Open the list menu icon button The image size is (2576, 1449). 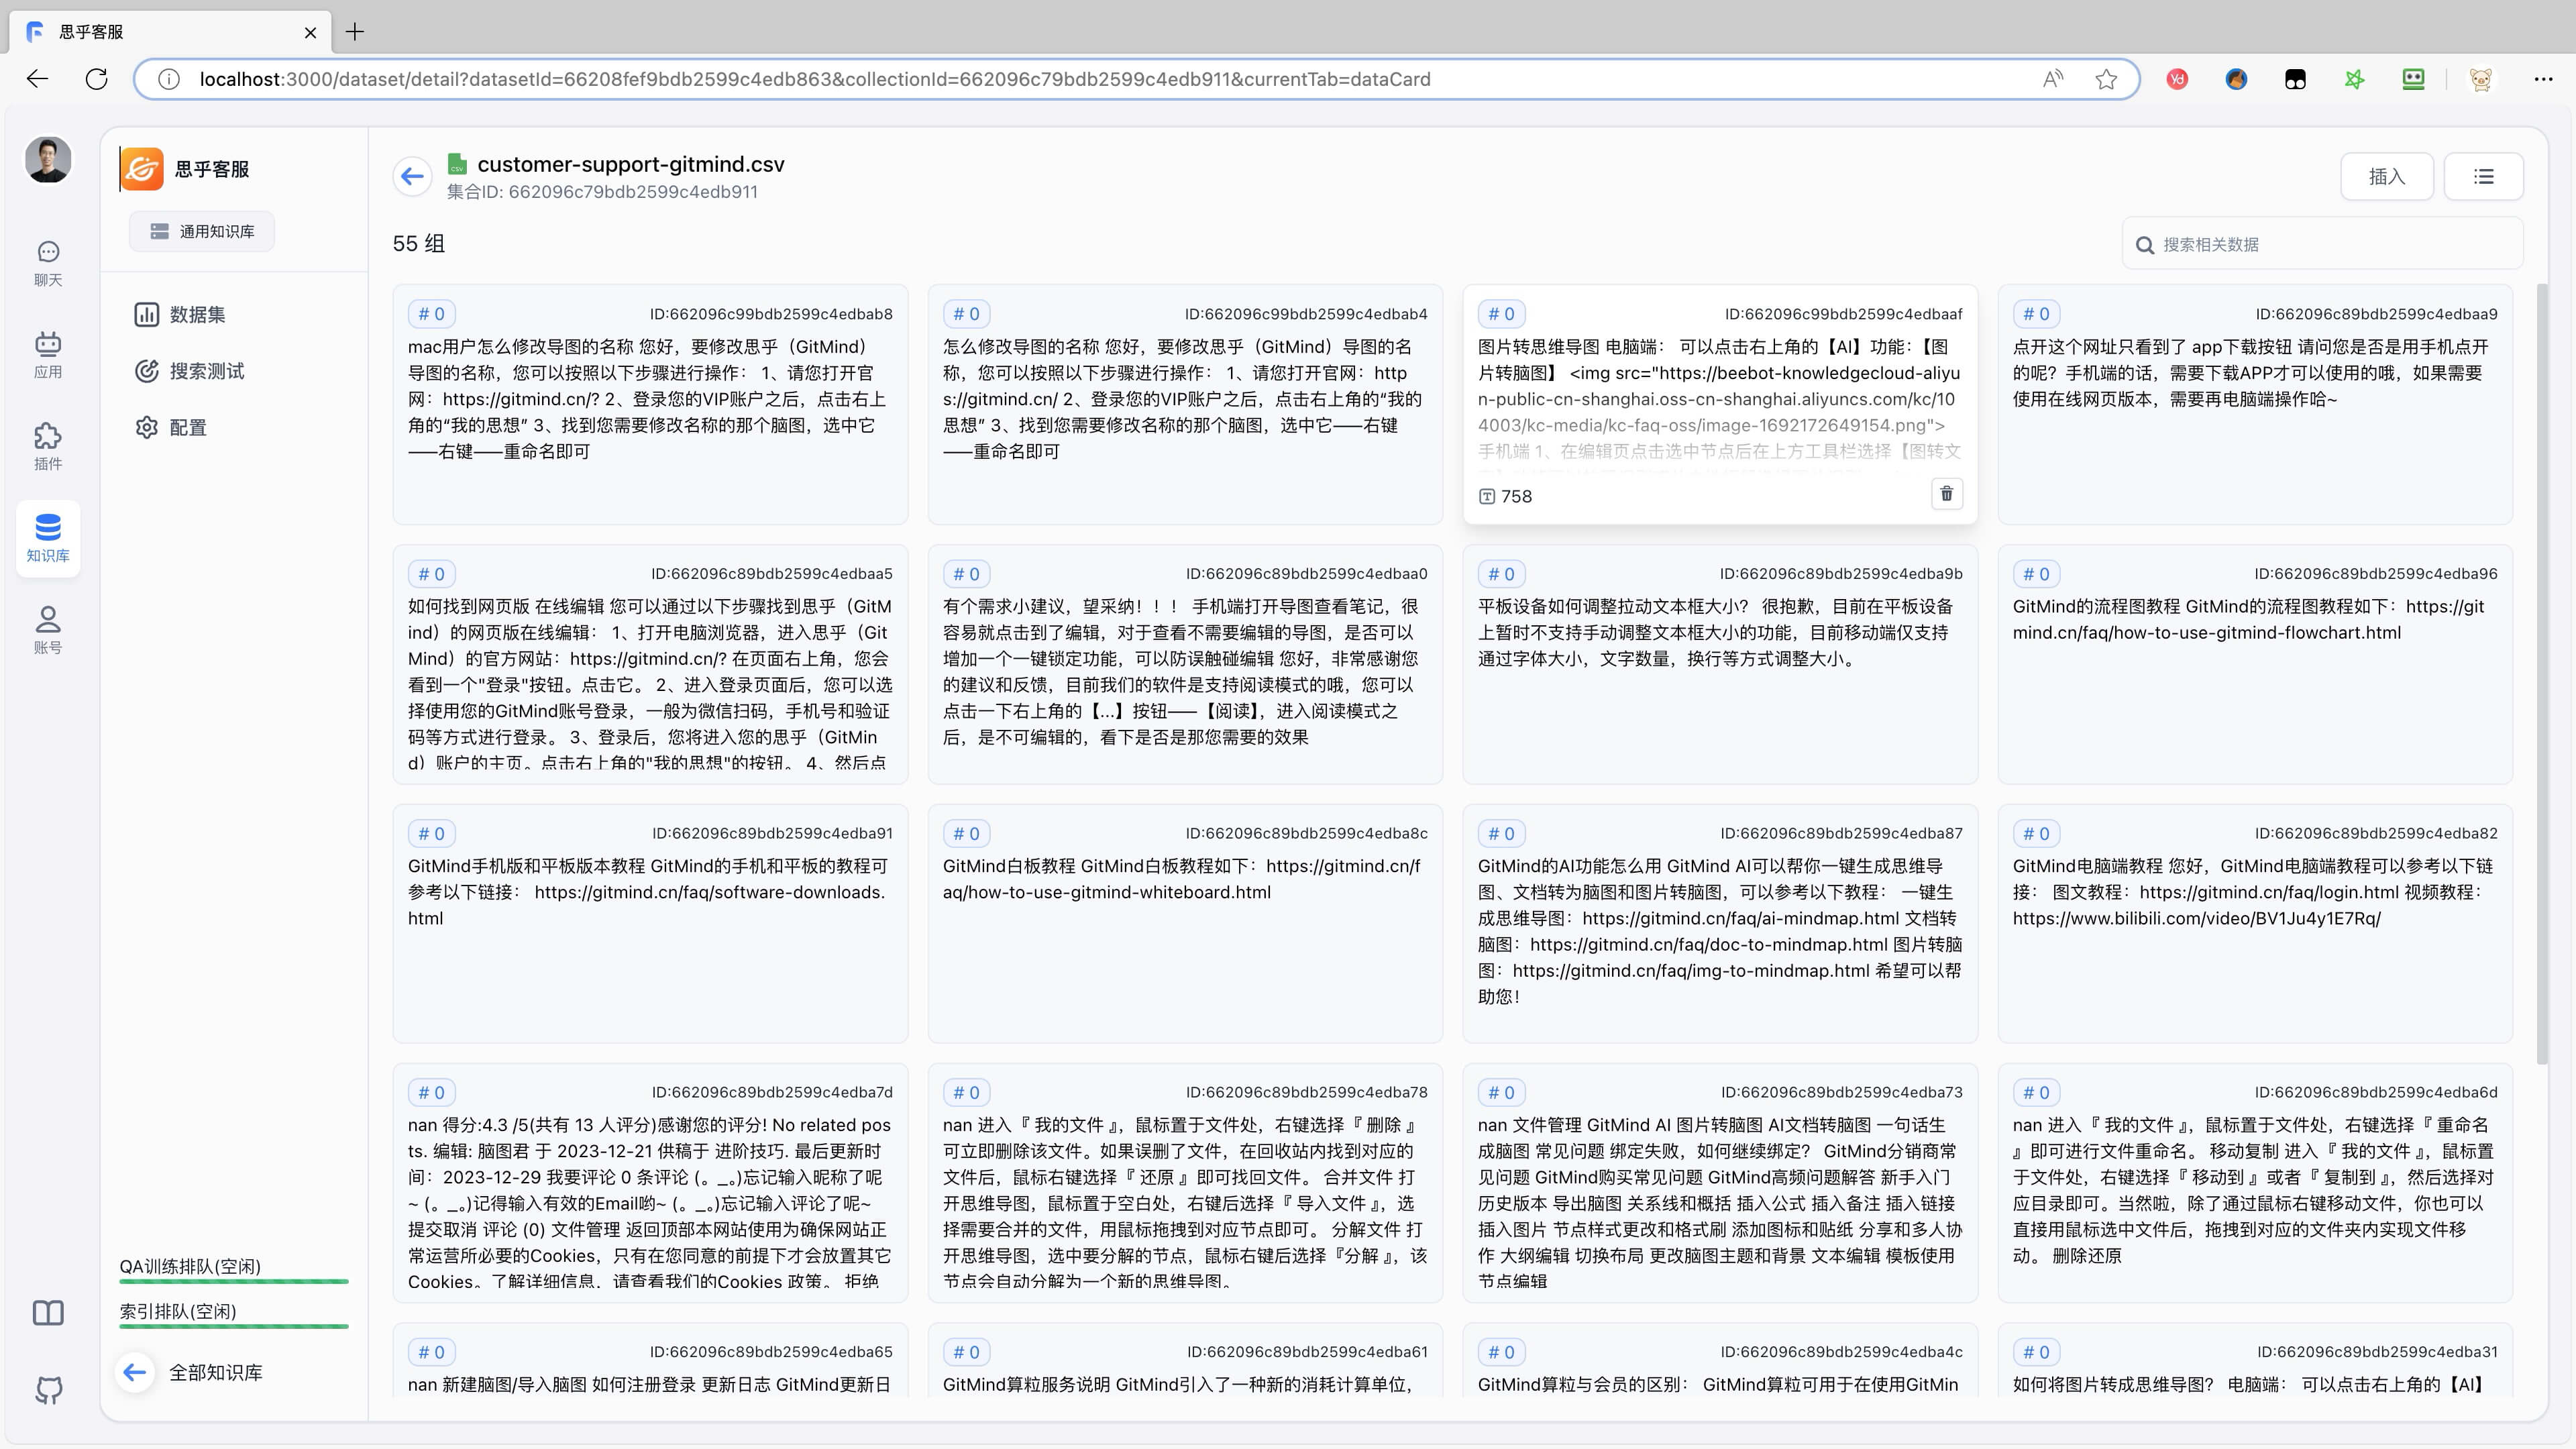coord(2483,177)
